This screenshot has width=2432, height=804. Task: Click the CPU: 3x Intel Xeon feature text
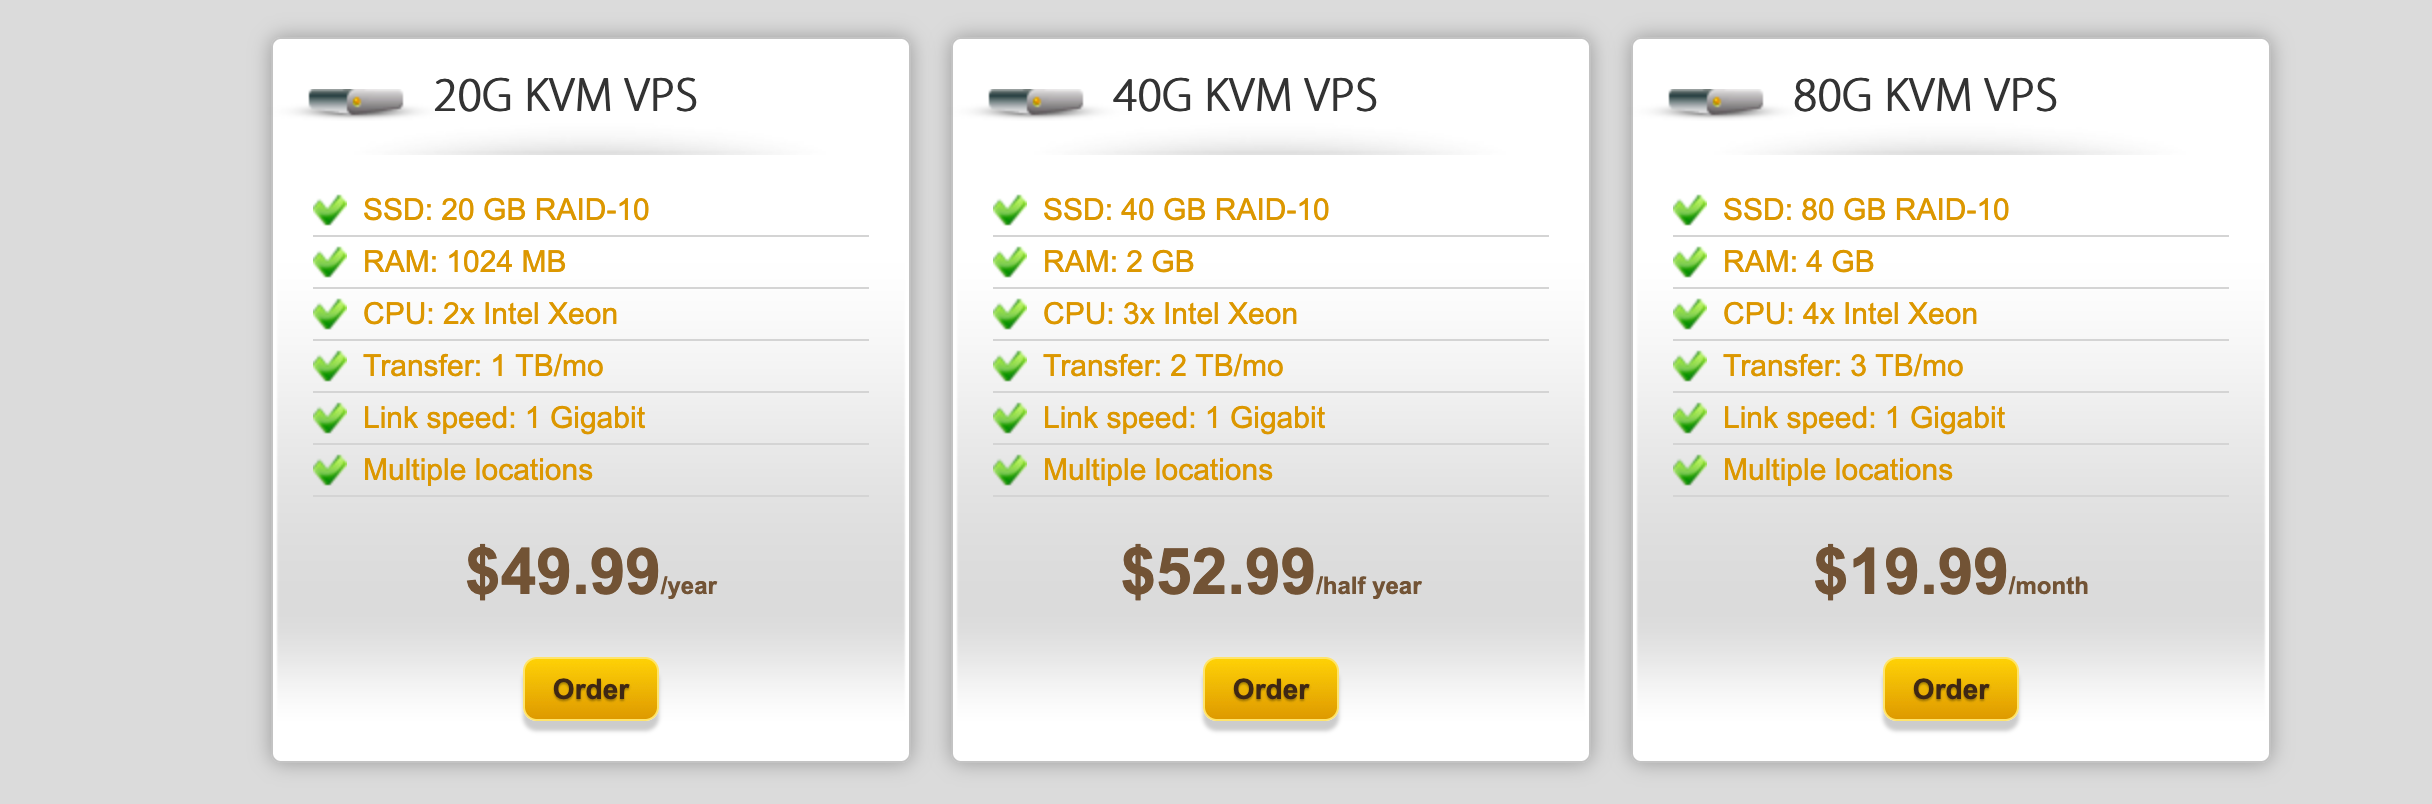click(1170, 314)
